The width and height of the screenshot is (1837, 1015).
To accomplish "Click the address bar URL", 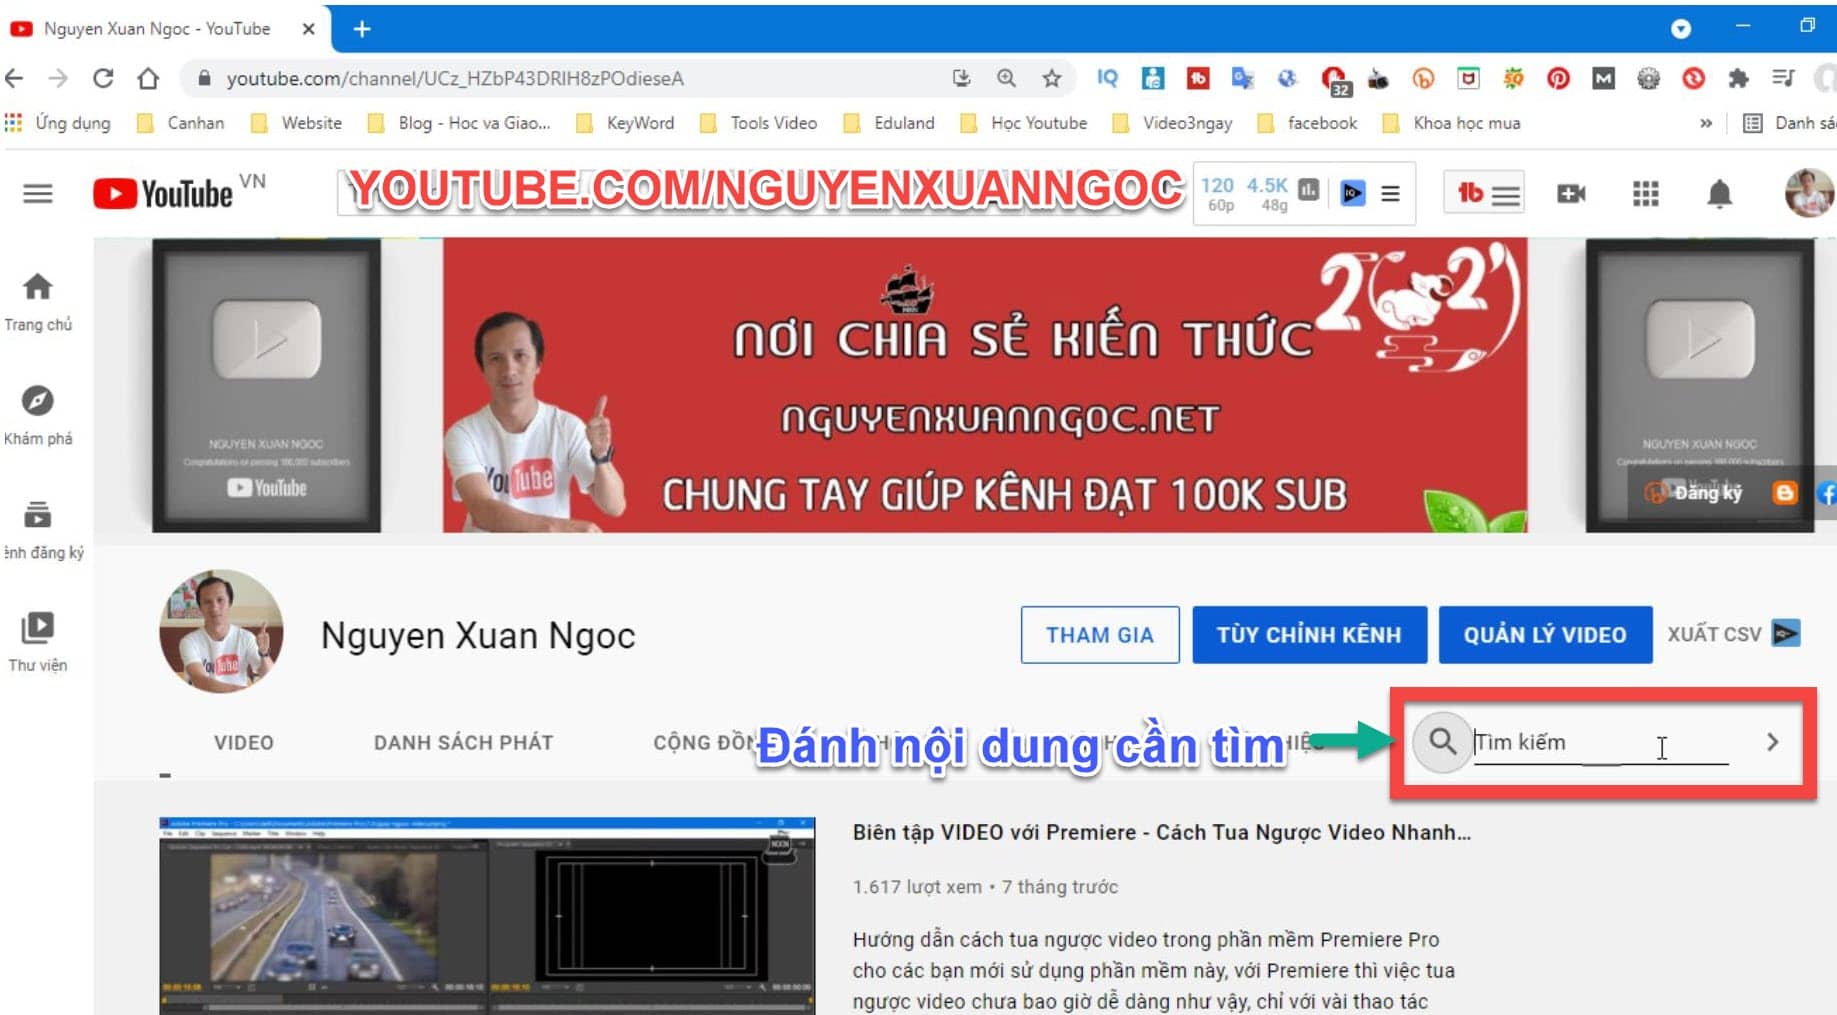I will point(455,78).
